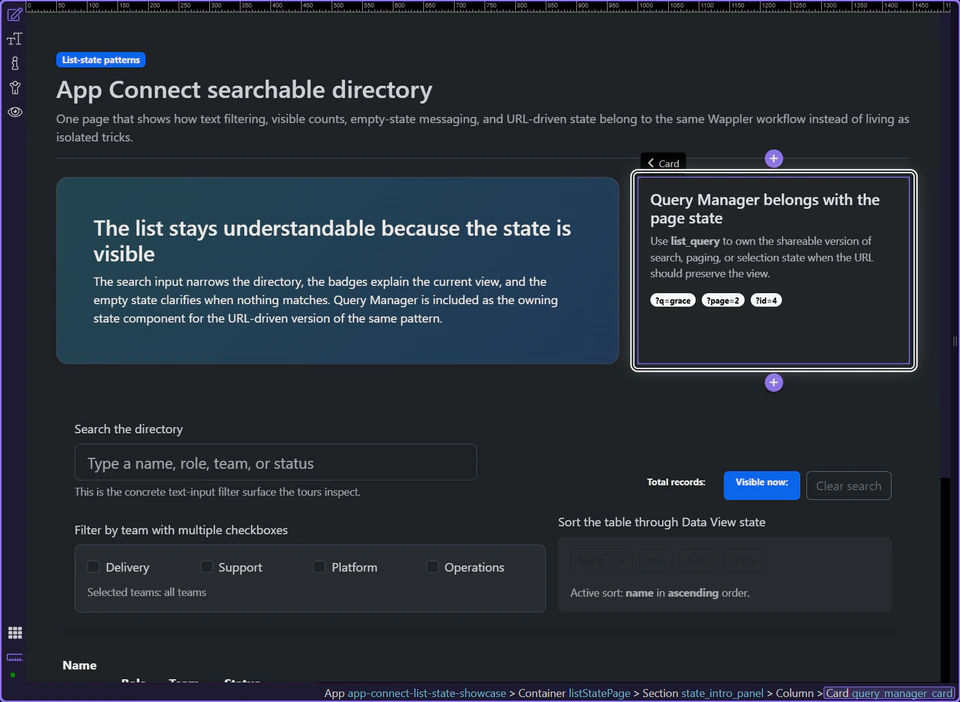The height and width of the screenshot is (702, 960).
Task: Click the Visible now button
Action: 762,485
